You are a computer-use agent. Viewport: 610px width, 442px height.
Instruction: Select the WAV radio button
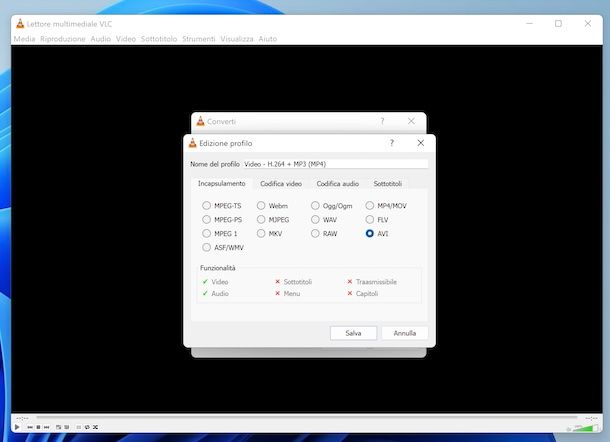315,219
